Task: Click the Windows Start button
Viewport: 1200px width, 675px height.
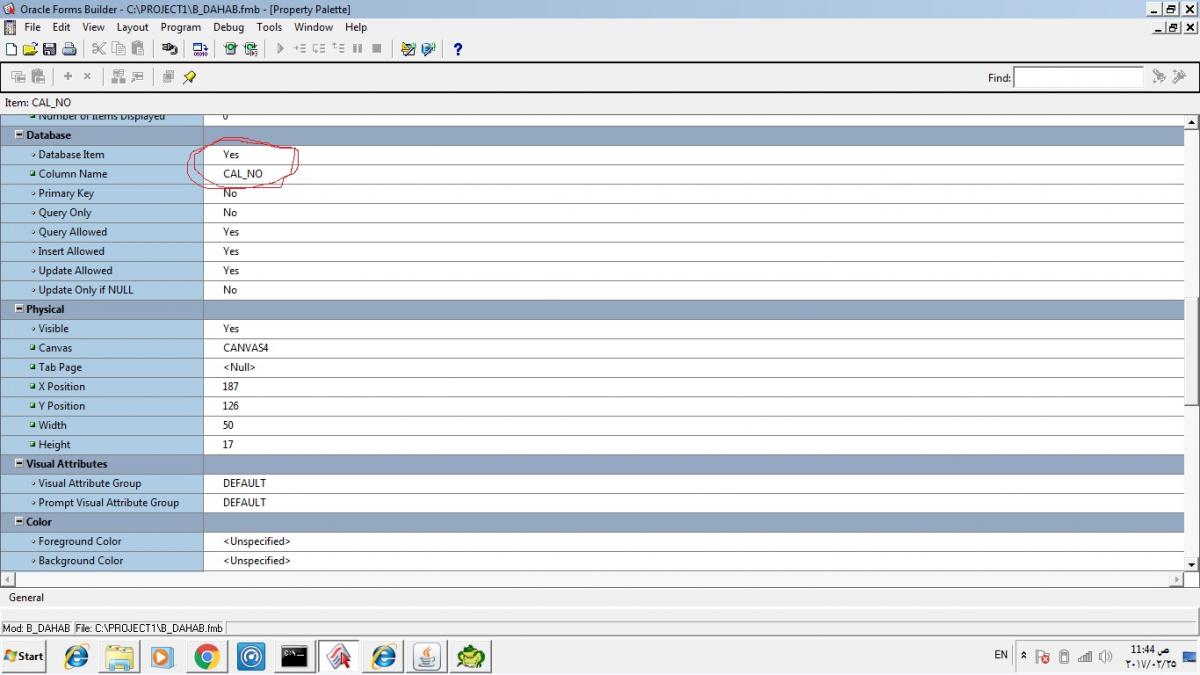Action: (x=24, y=656)
